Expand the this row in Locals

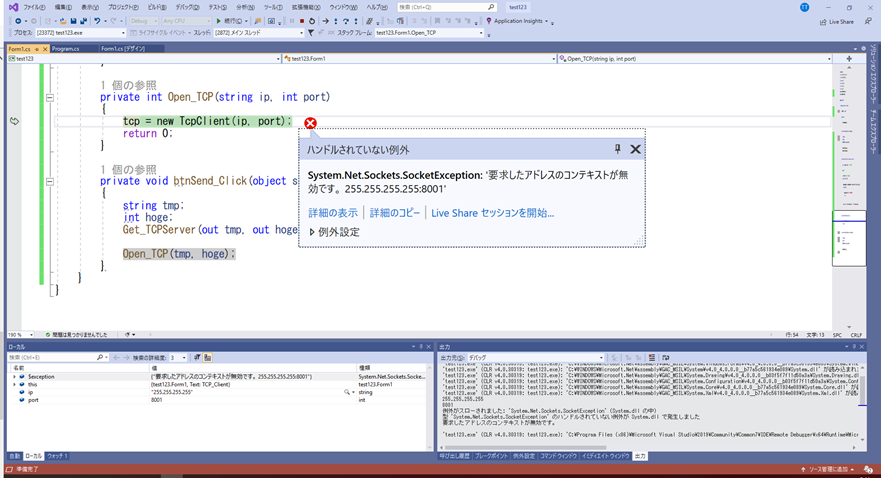coord(14,385)
